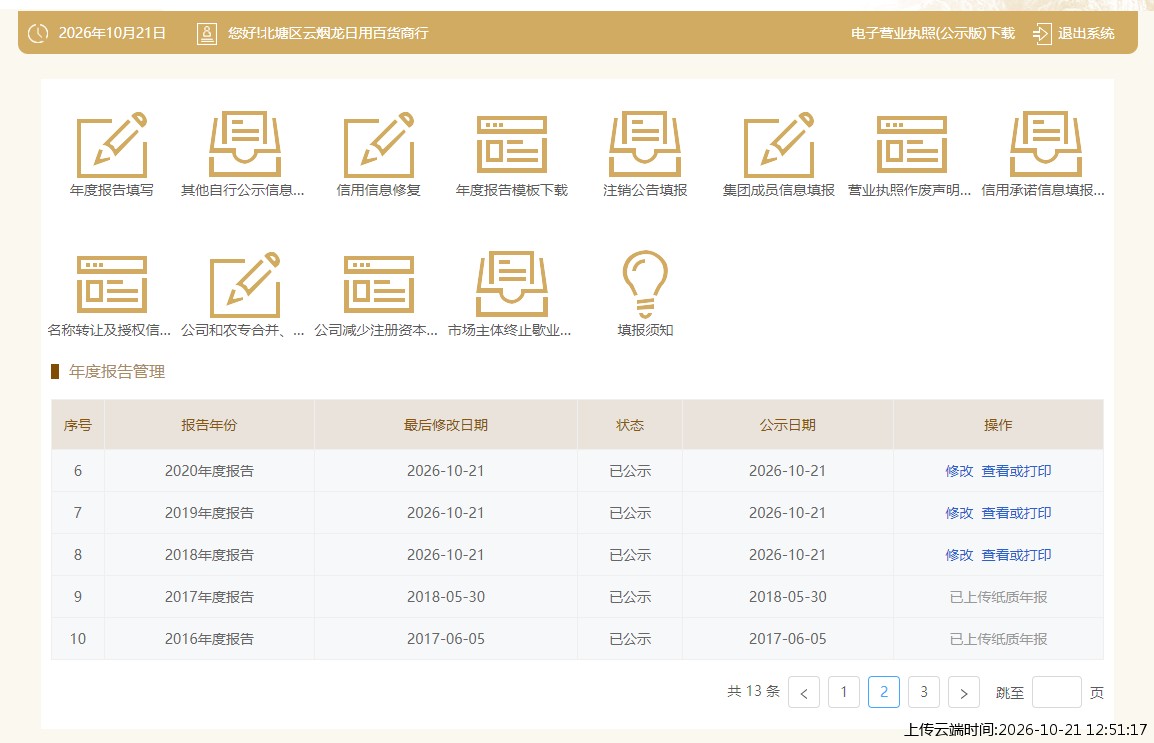Screen dimensions: 1154x743
Task: Open the 信用信息修复 icon
Action: click(x=378, y=145)
